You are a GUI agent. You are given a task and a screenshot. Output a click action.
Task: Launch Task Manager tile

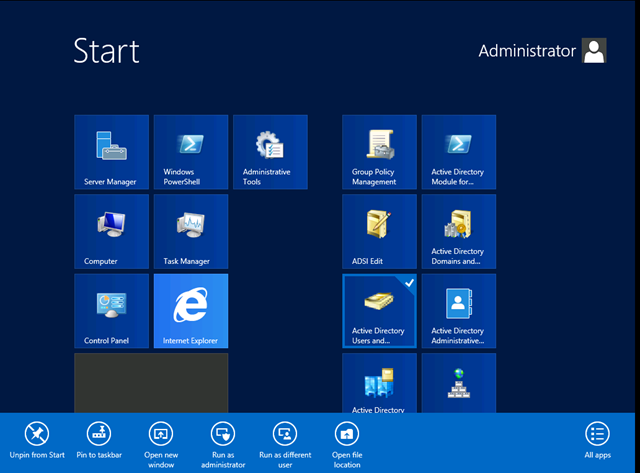pyautogui.click(x=191, y=231)
